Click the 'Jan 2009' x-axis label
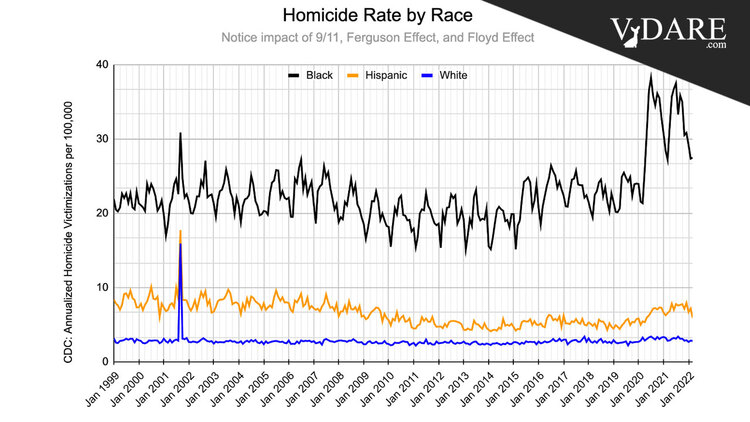750x422 pixels. tap(352, 388)
